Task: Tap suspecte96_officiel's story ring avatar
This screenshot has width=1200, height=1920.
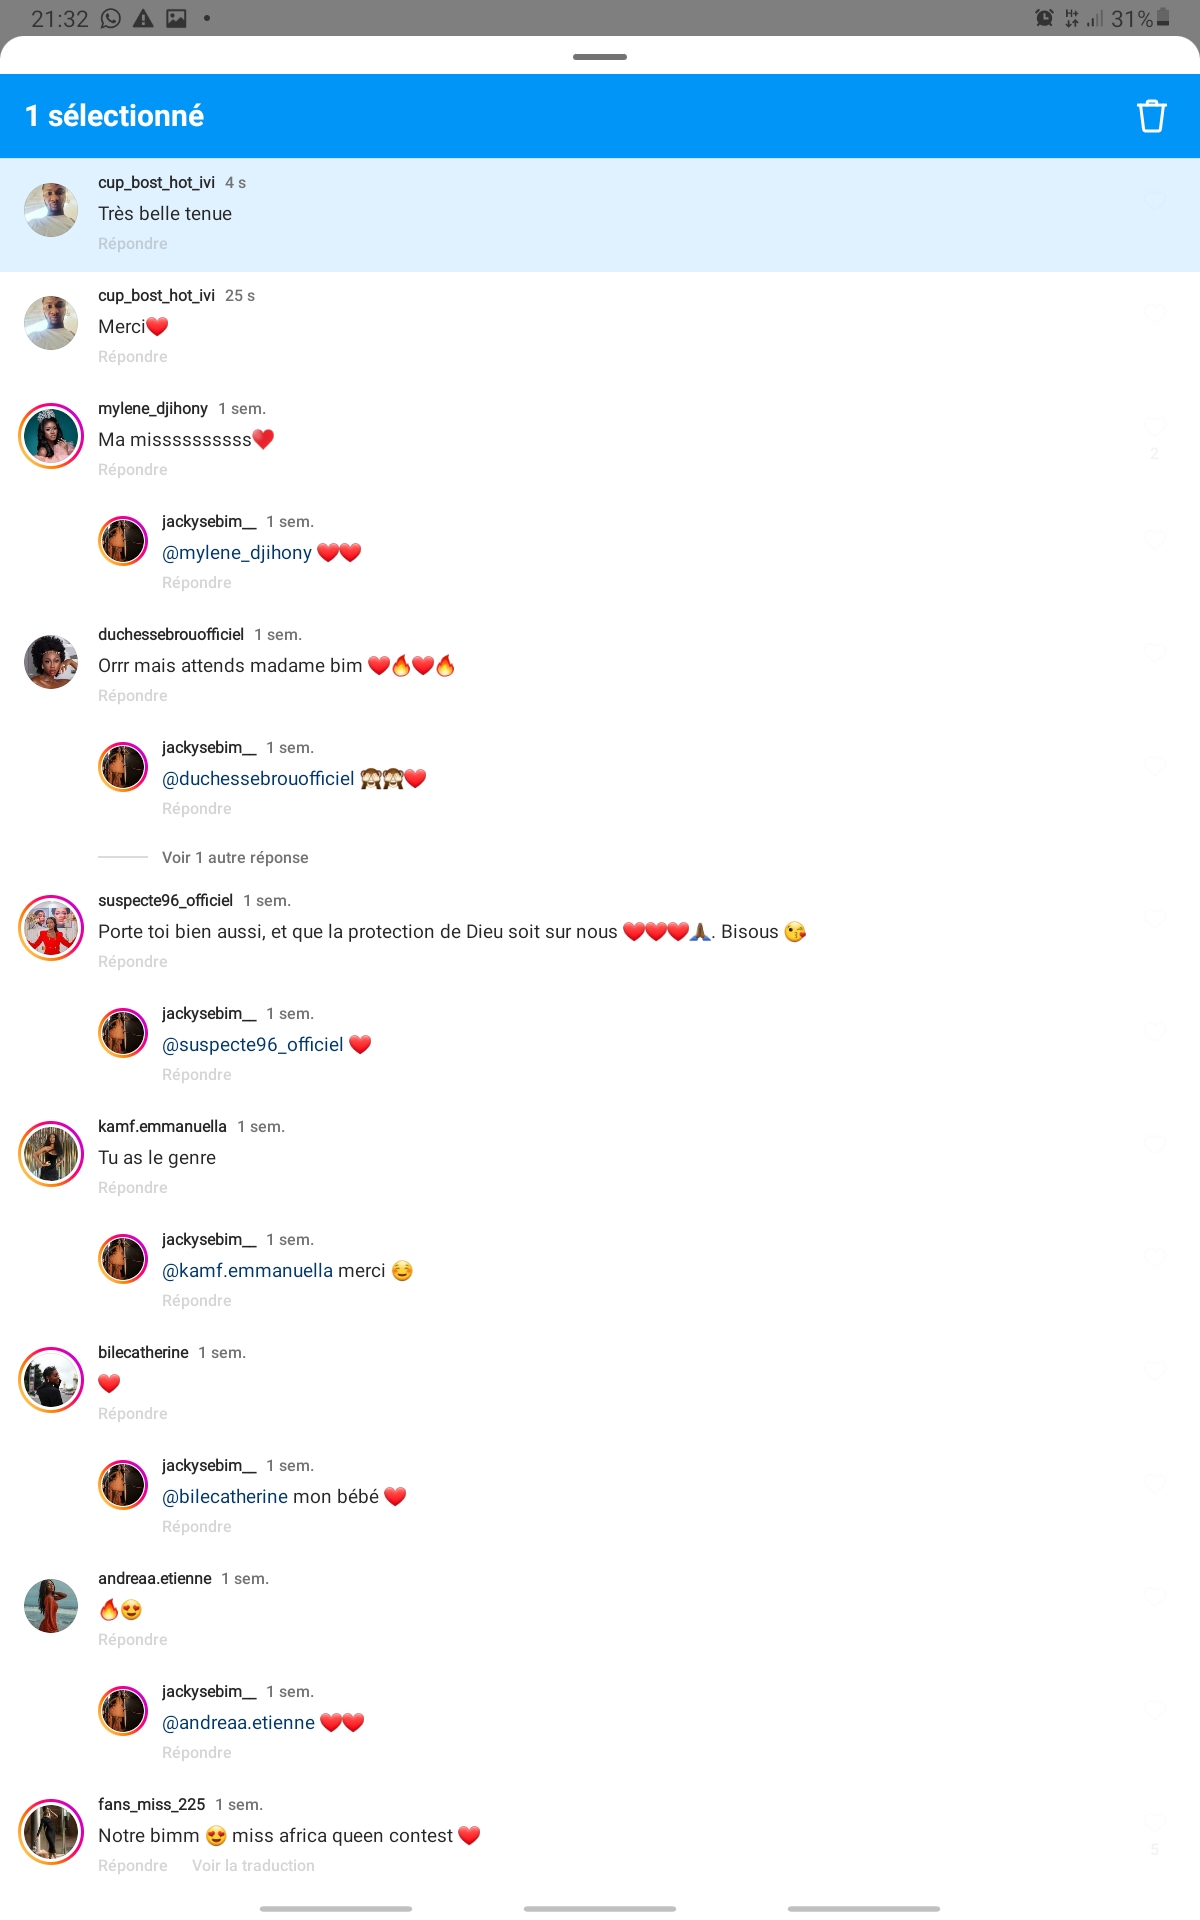Action: [x=51, y=928]
